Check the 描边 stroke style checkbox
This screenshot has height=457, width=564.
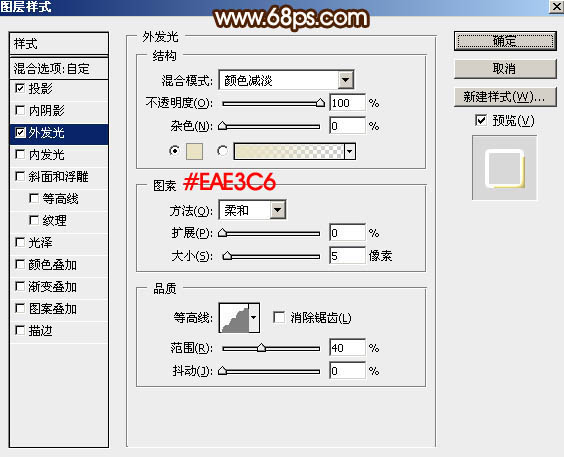(x=20, y=330)
